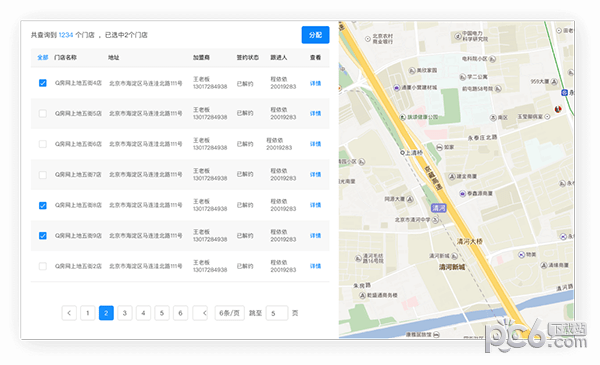Click the 学二公寓 map marker
Viewport: 600px width, 365px height.
pyautogui.click(x=462, y=77)
